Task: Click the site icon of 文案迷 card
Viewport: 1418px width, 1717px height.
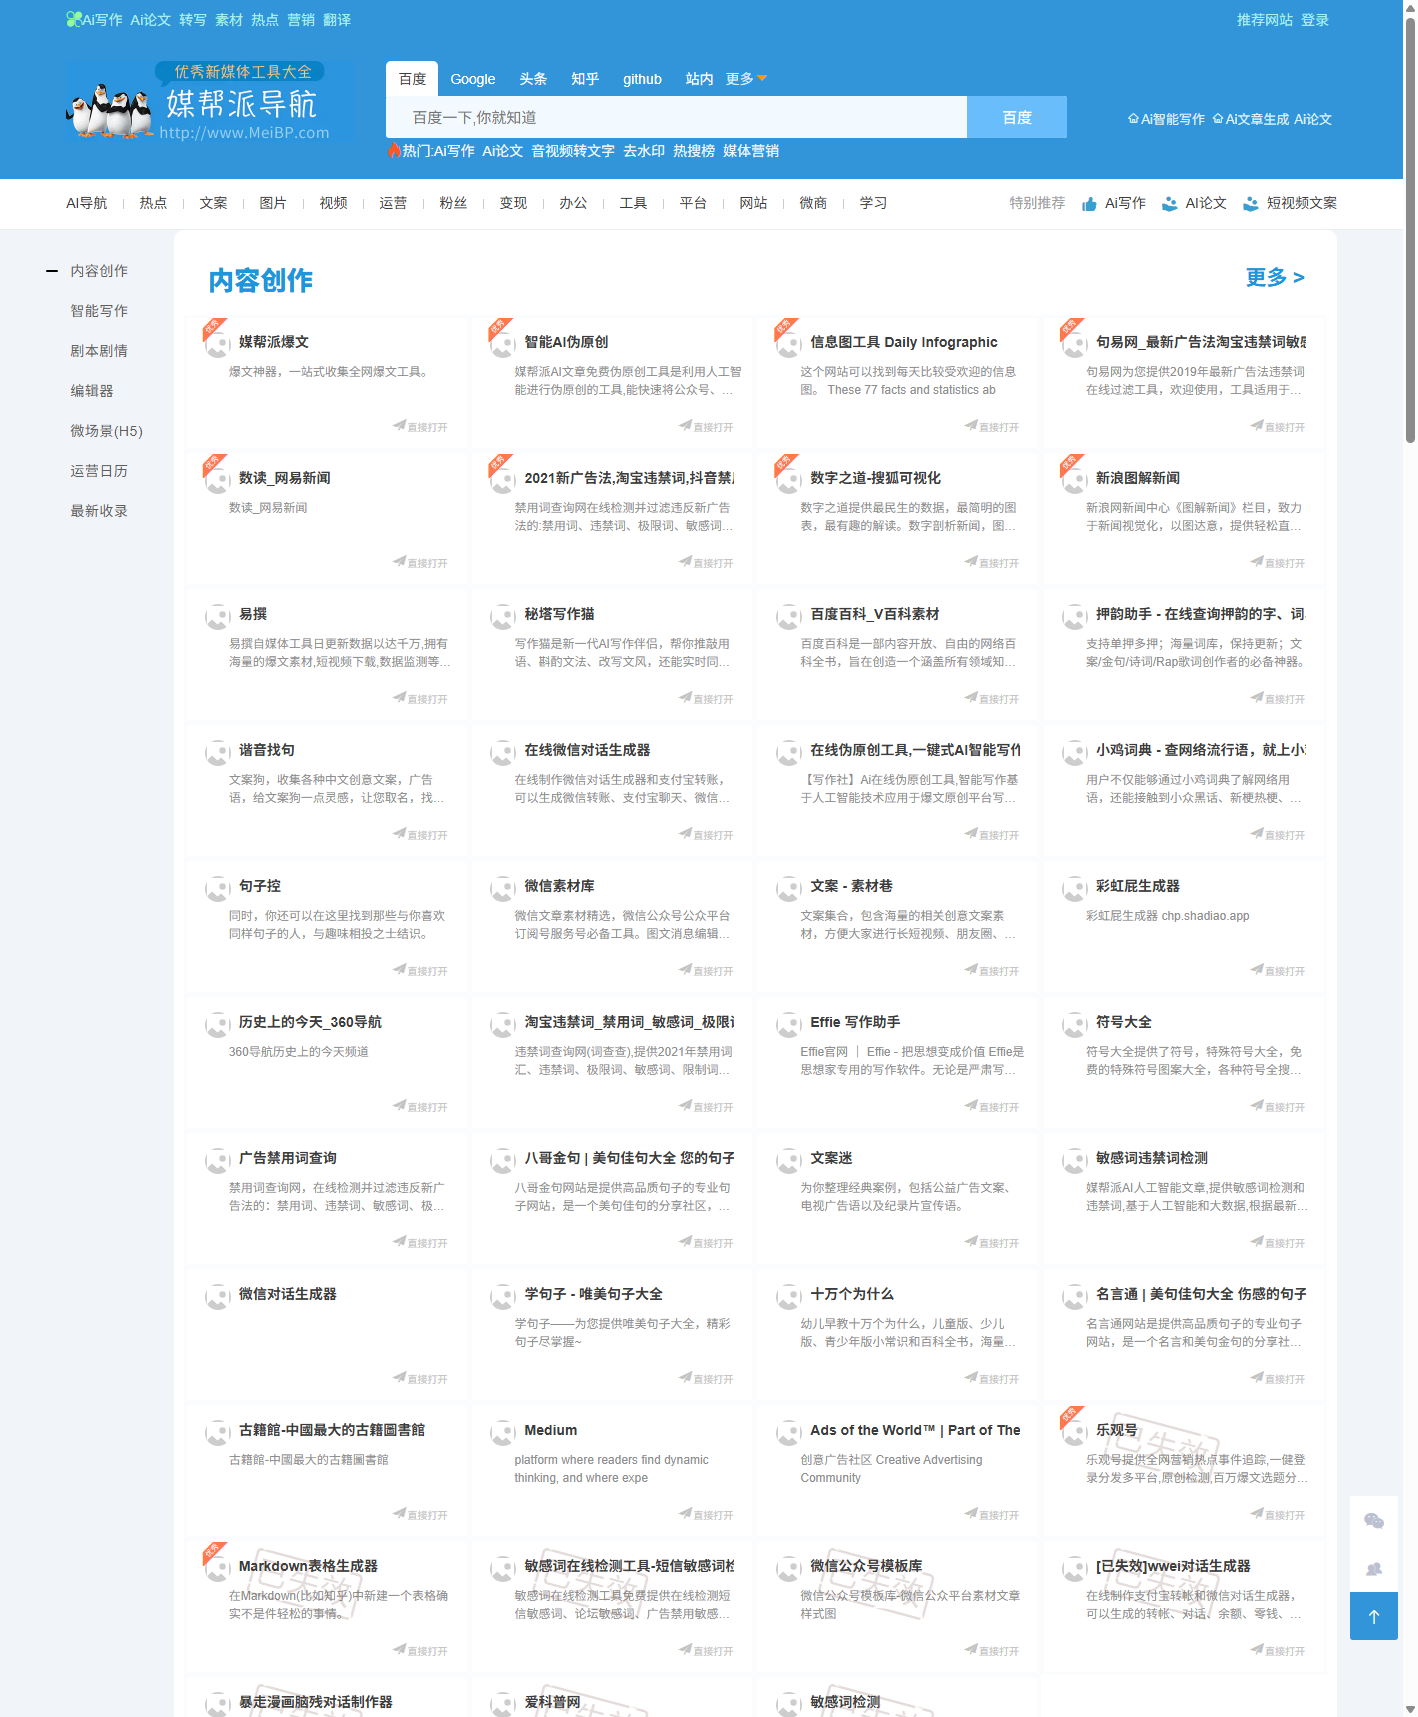Action: tap(789, 1159)
